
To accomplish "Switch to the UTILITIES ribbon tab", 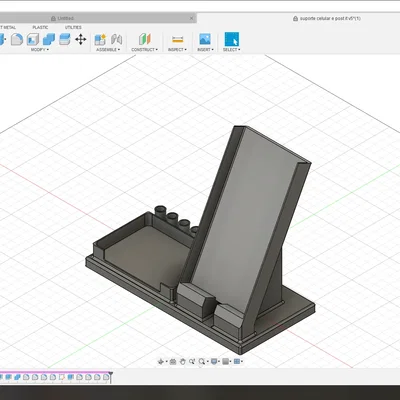I will [x=73, y=27].
